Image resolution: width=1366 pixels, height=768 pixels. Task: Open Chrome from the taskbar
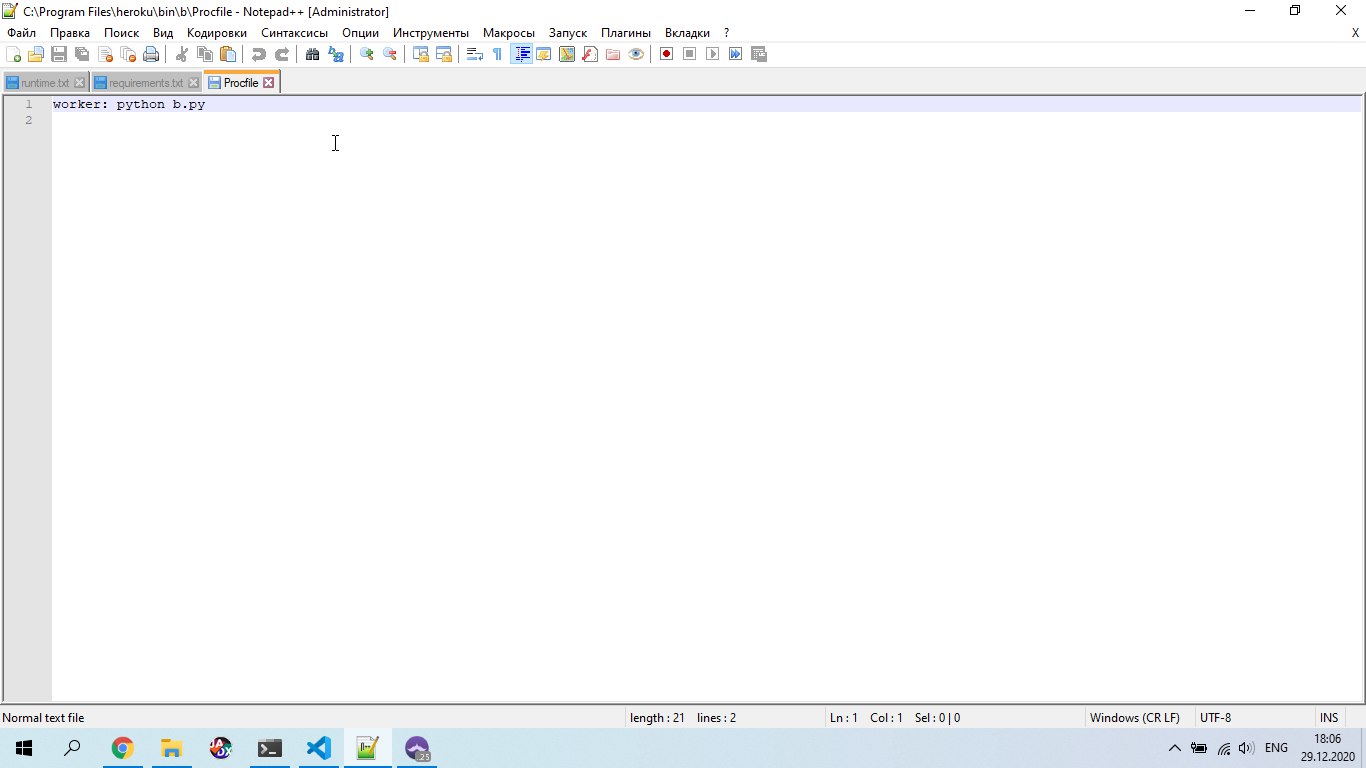[122, 748]
